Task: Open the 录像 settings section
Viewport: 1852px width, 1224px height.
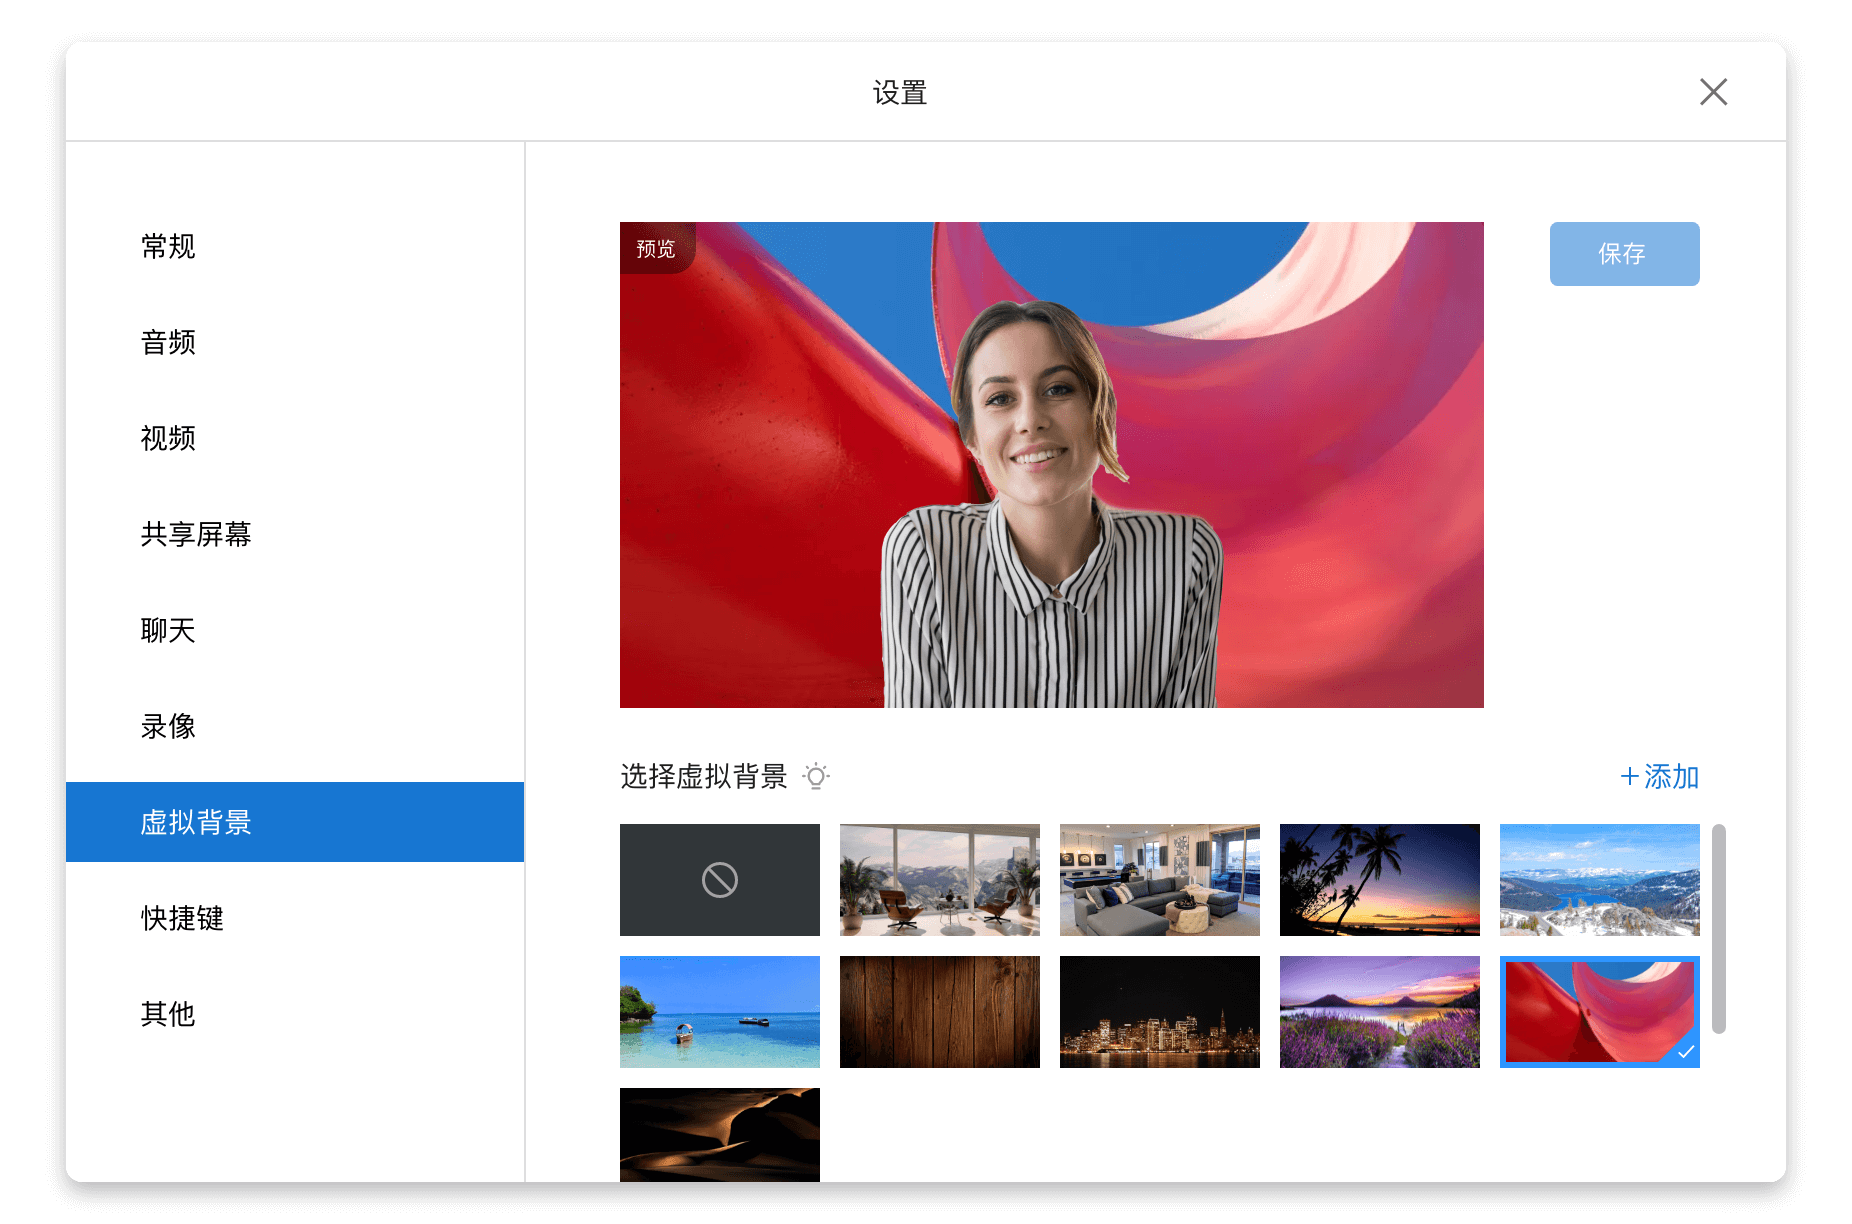Action: (x=168, y=727)
